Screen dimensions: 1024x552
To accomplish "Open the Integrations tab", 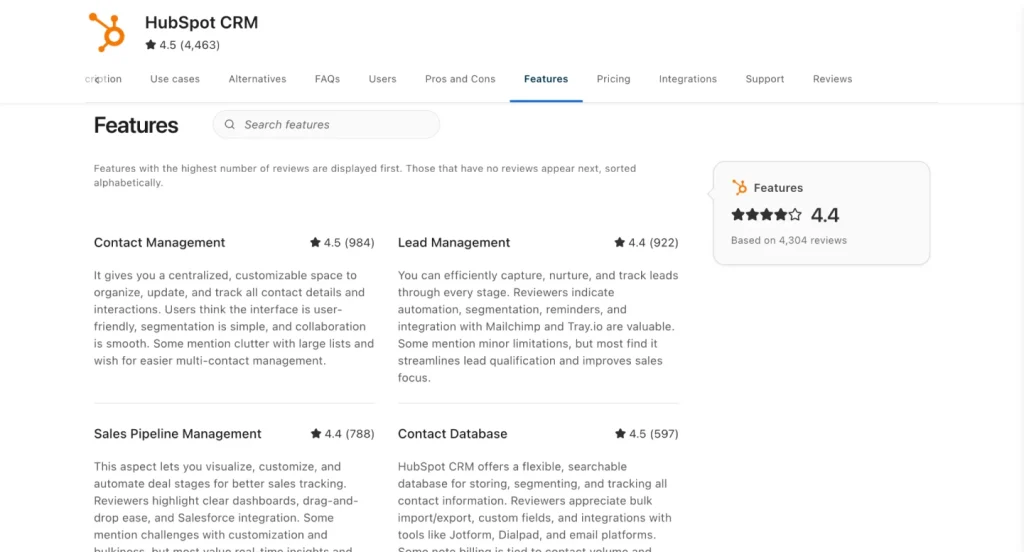I will tap(688, 79).
